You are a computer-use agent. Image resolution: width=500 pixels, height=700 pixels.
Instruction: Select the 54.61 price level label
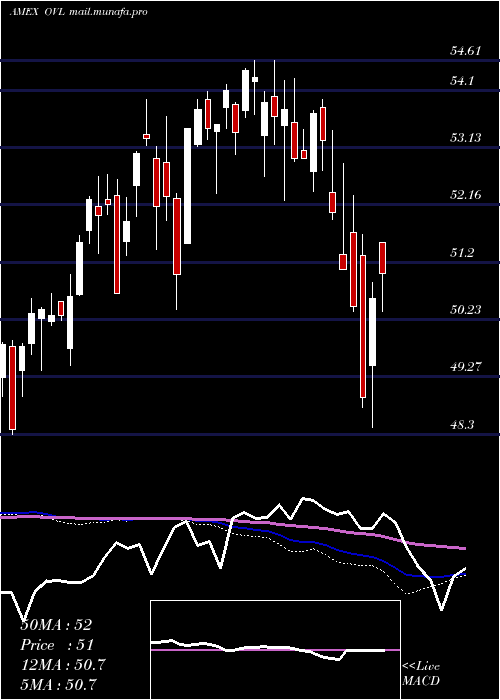[x=466, y=50]
